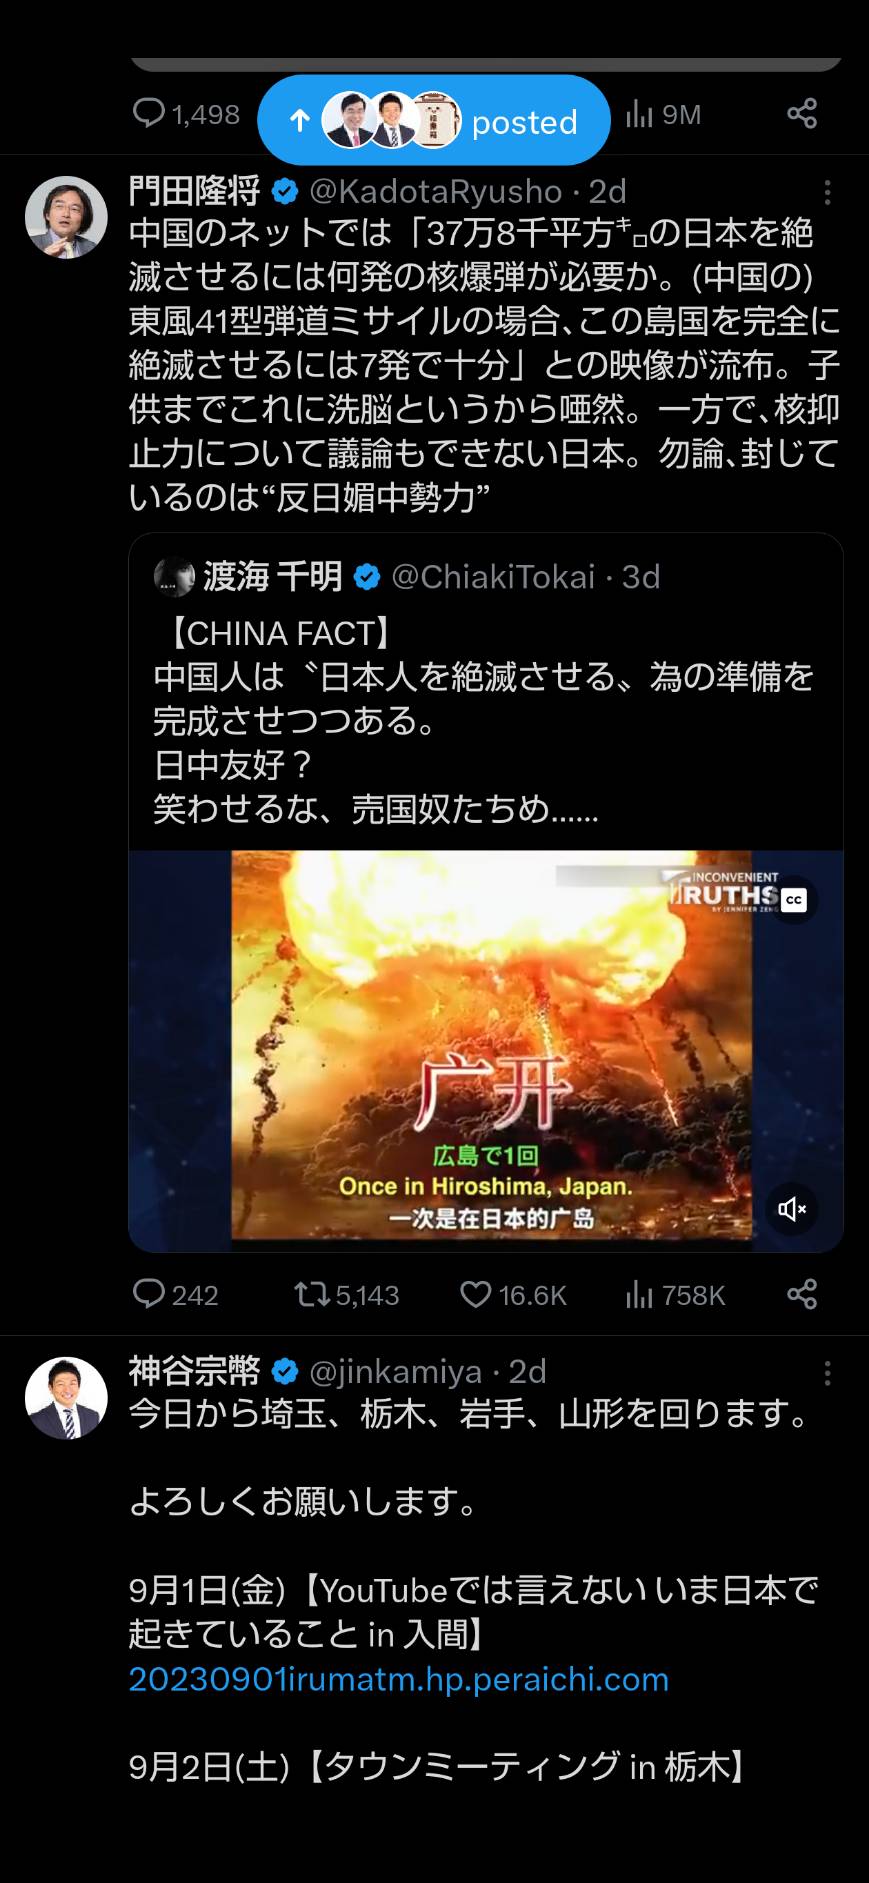Open the @jinkamiya handle

pos(396,1372)
